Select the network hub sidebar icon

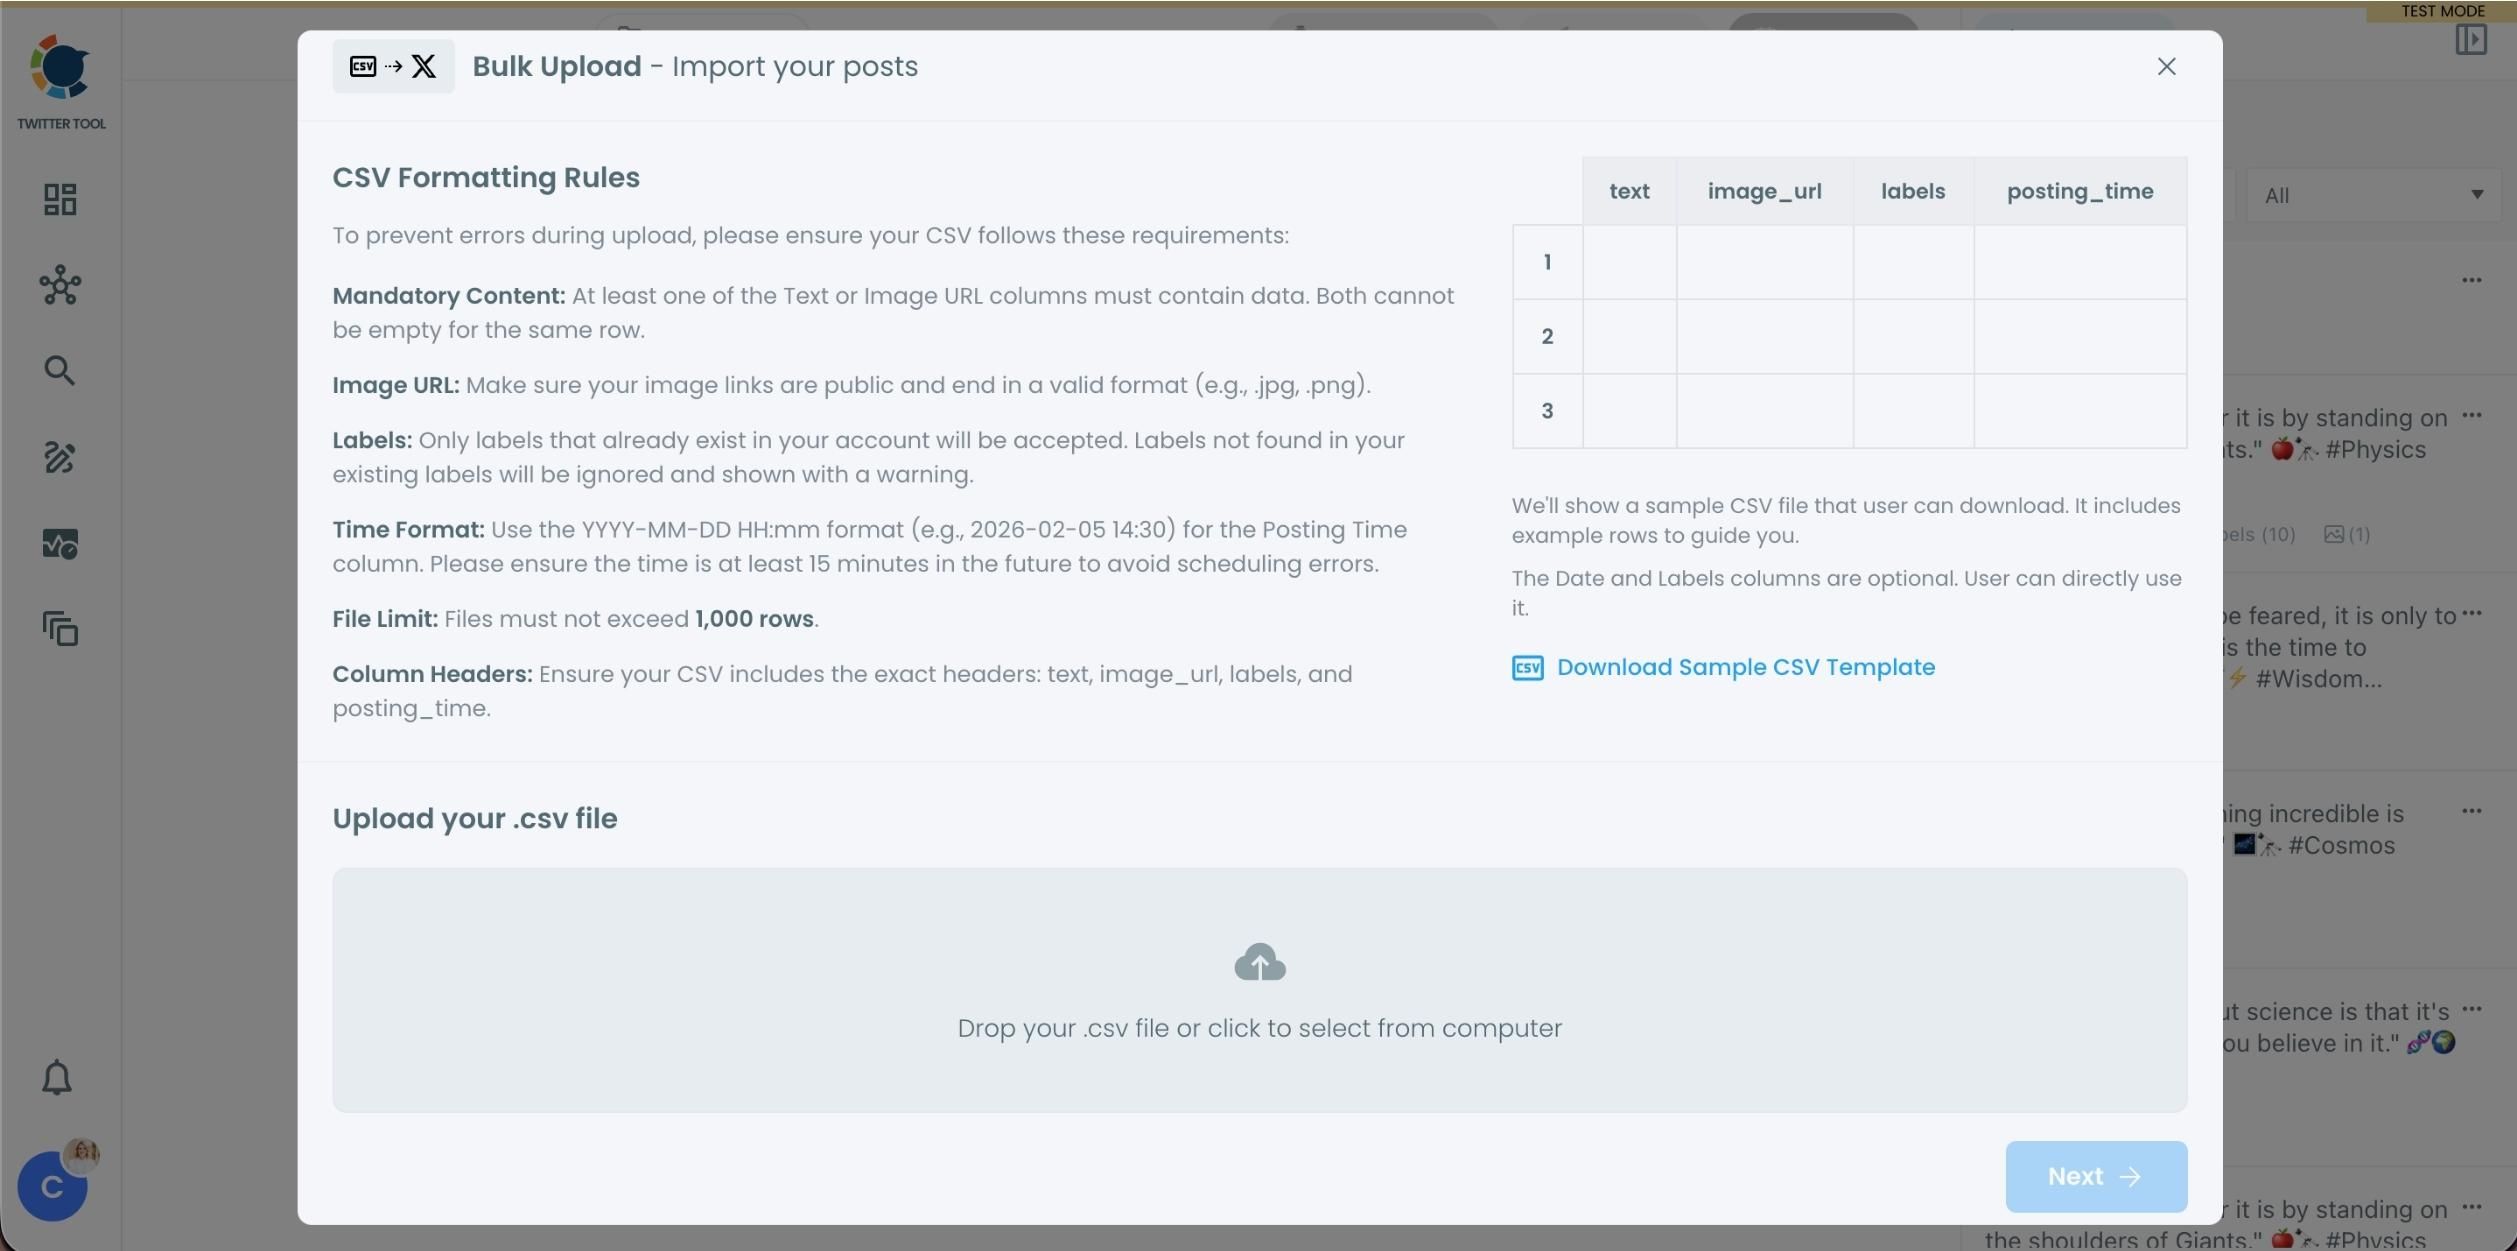point(59,285)
